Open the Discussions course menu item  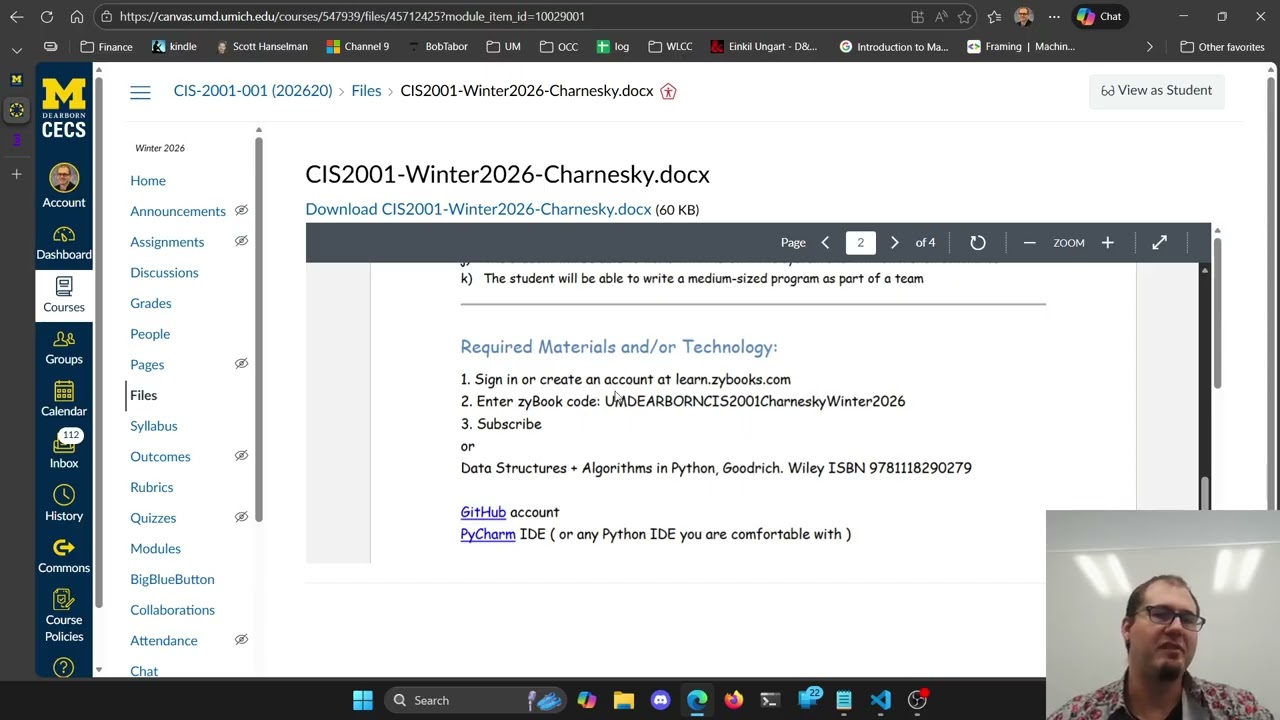tap(164, 272)
